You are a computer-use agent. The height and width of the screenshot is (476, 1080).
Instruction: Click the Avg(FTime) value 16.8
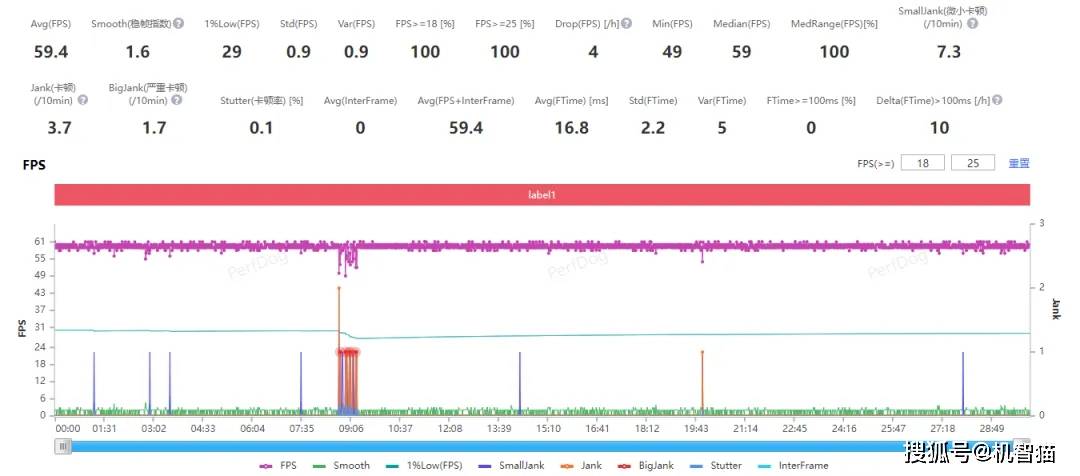pos(572,127)
